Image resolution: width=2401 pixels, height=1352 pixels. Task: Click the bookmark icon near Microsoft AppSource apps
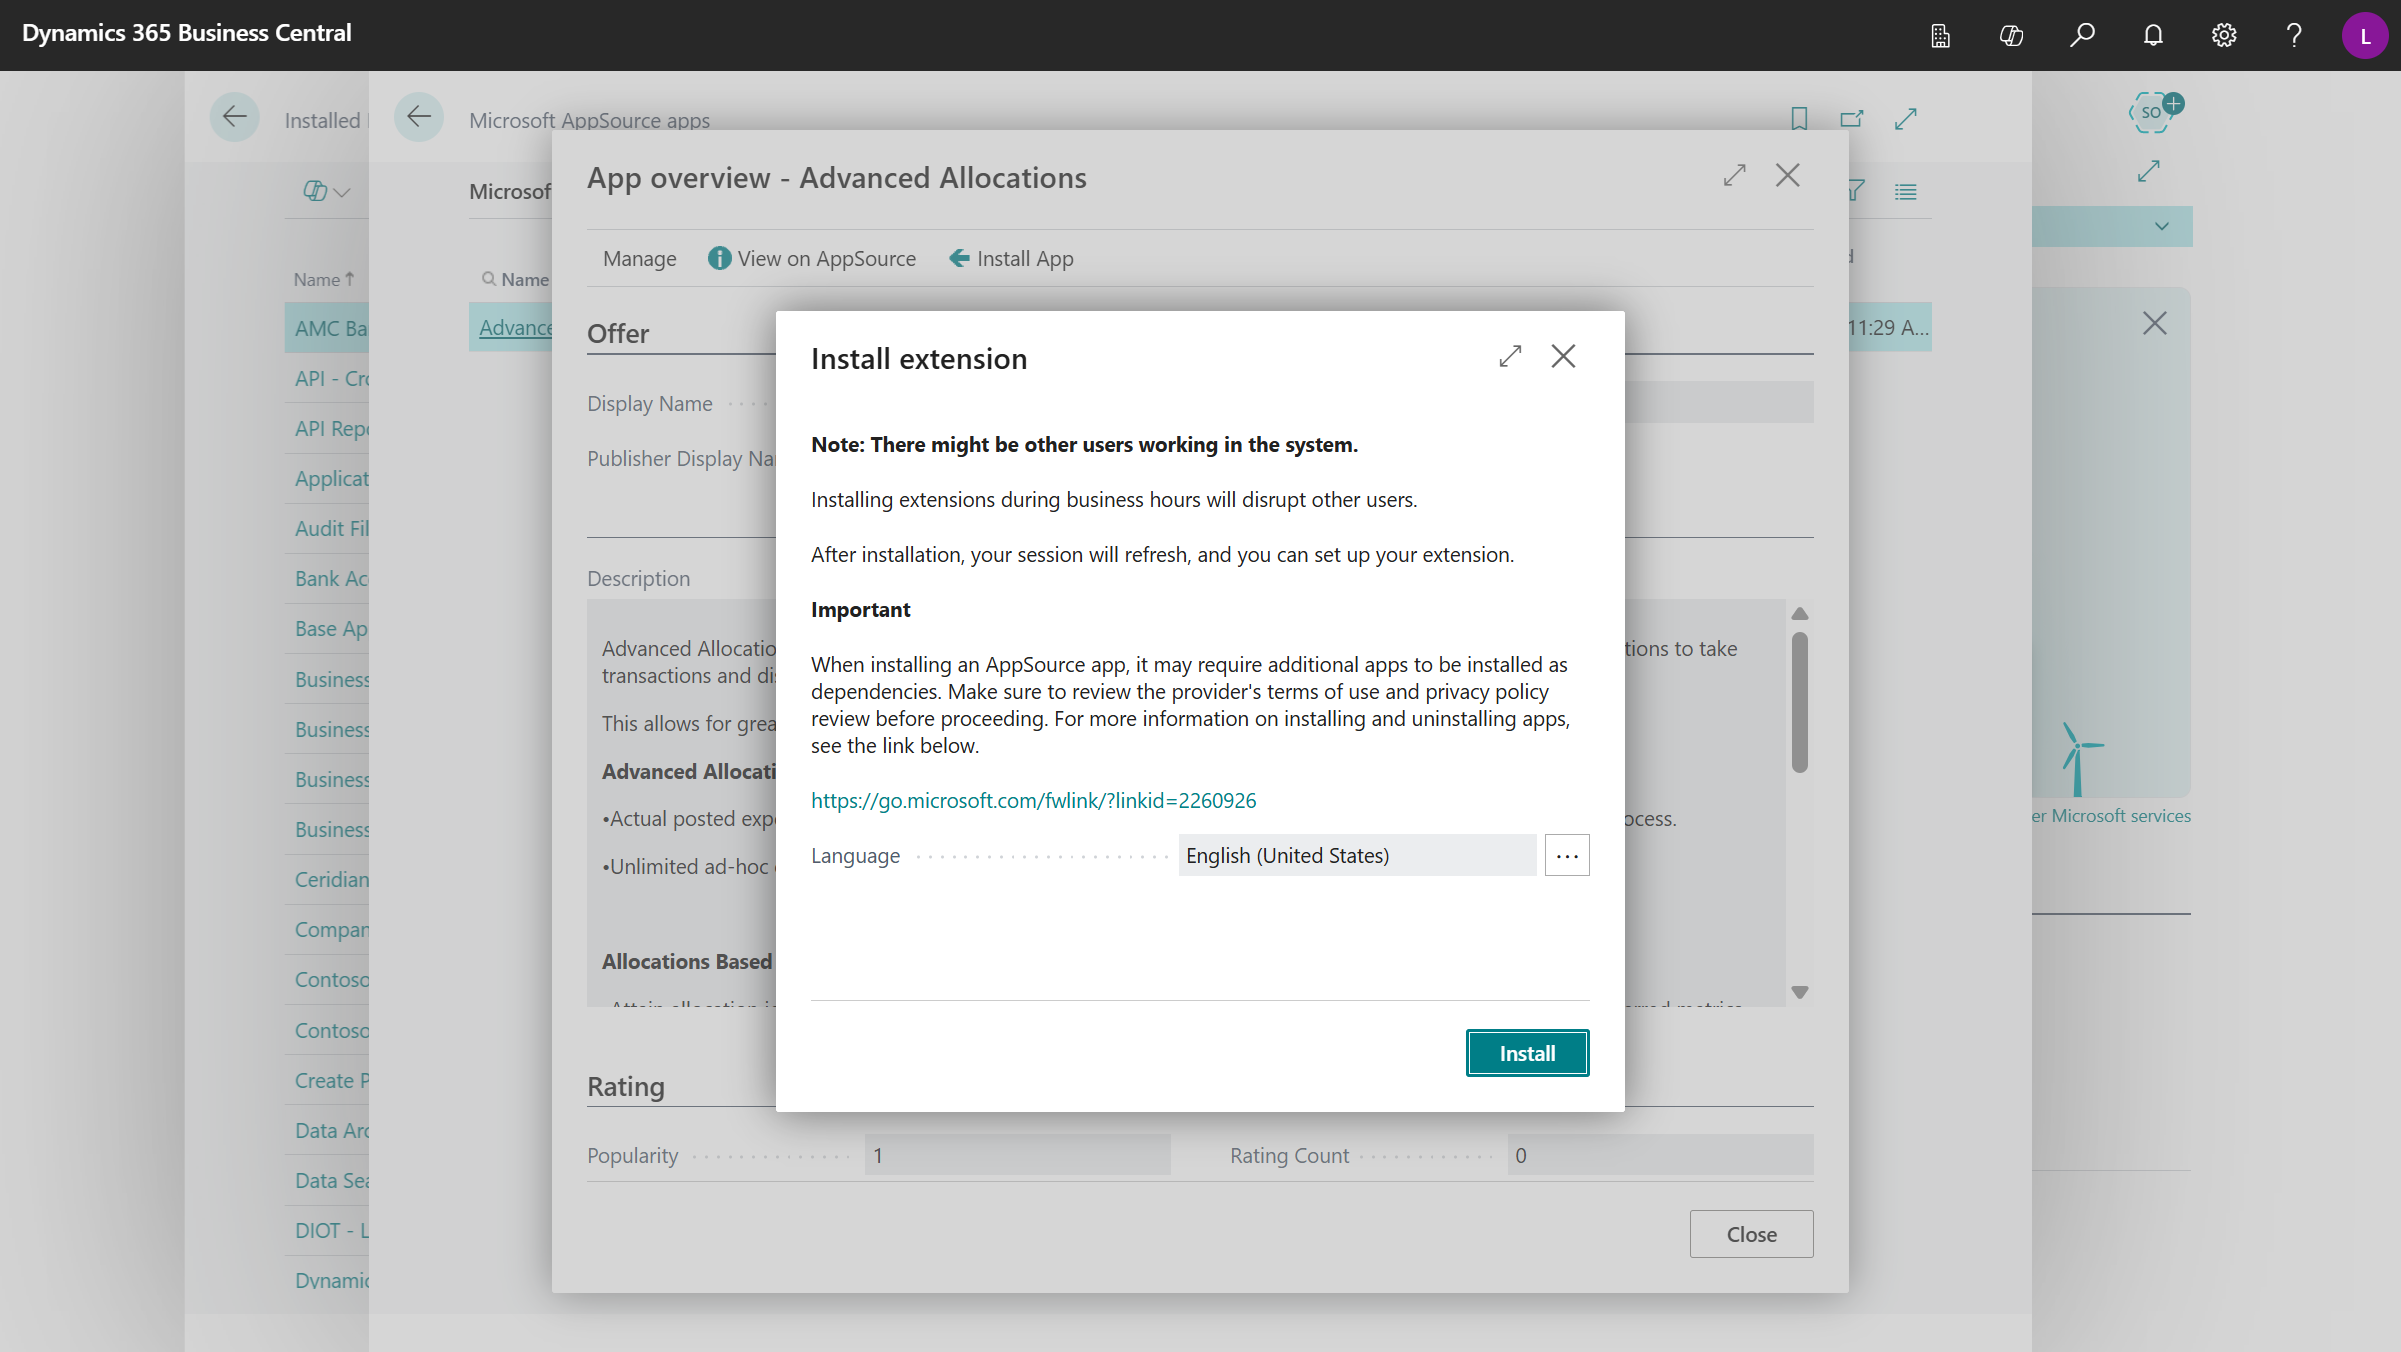[1798, 118]
